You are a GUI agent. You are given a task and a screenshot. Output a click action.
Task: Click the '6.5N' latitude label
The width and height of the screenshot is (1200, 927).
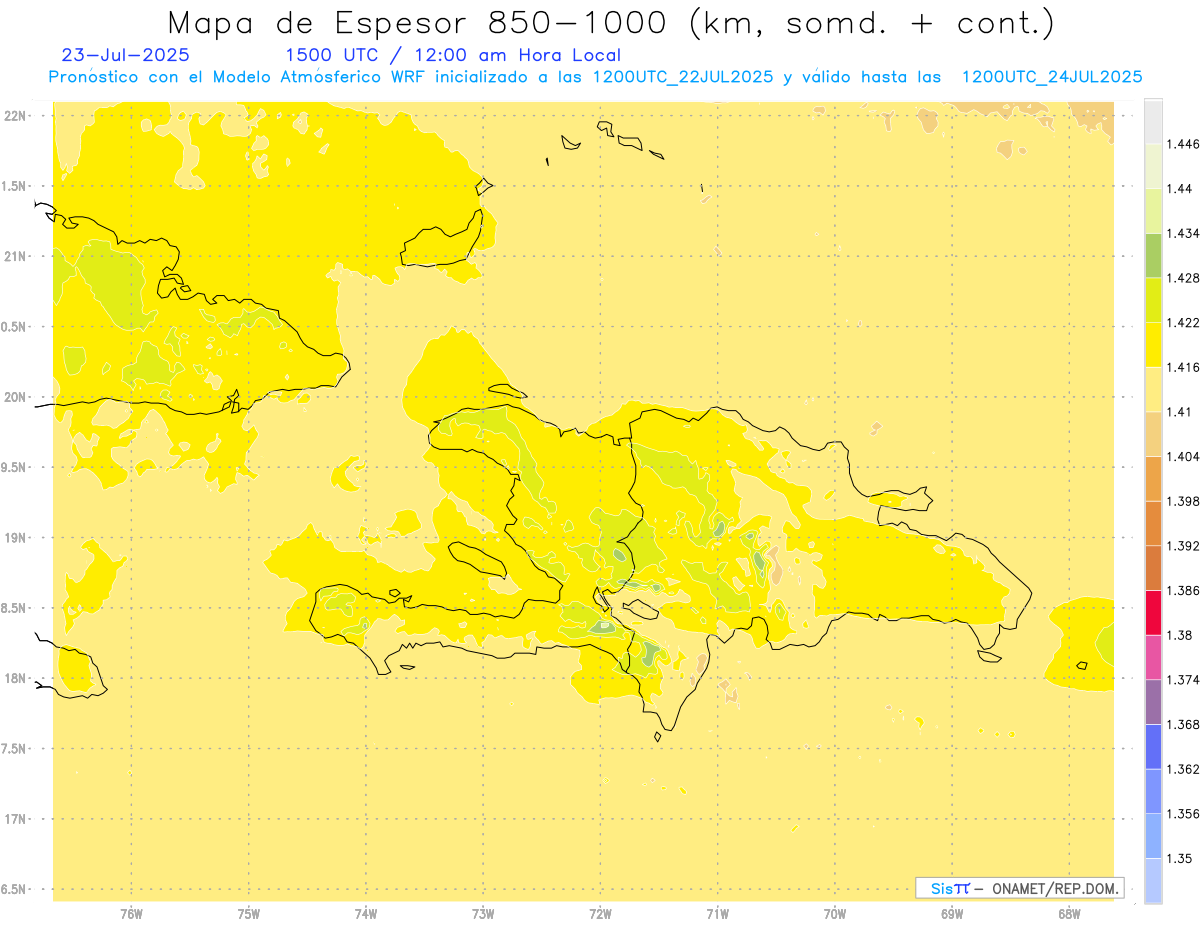(x=15, y=889)
